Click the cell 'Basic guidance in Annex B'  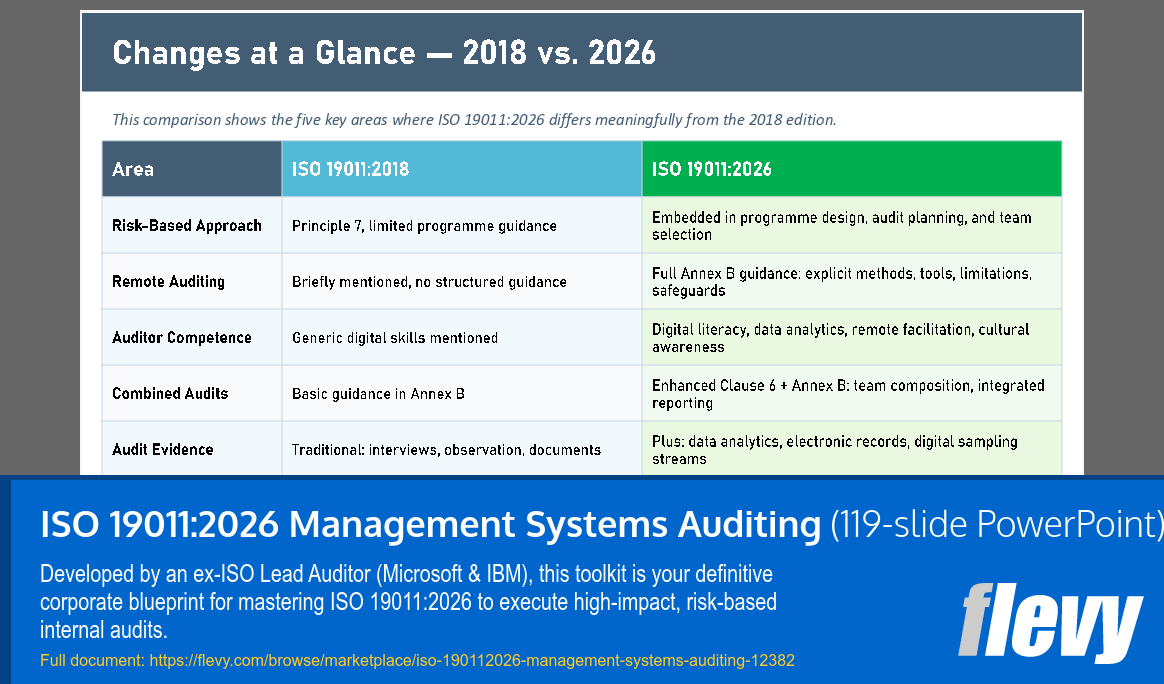(x=462, y=394)
